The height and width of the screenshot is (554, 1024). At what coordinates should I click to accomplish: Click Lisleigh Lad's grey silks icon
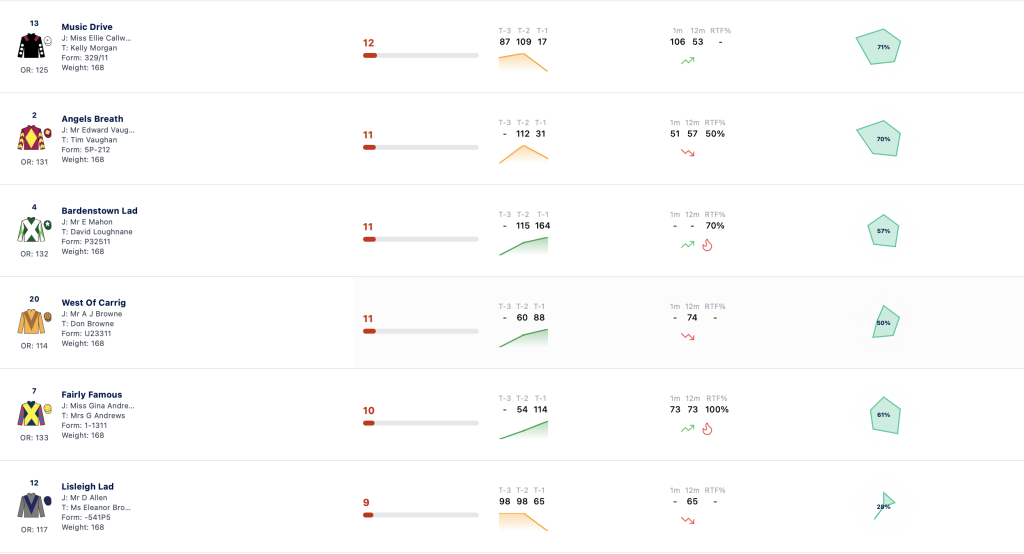31,506
